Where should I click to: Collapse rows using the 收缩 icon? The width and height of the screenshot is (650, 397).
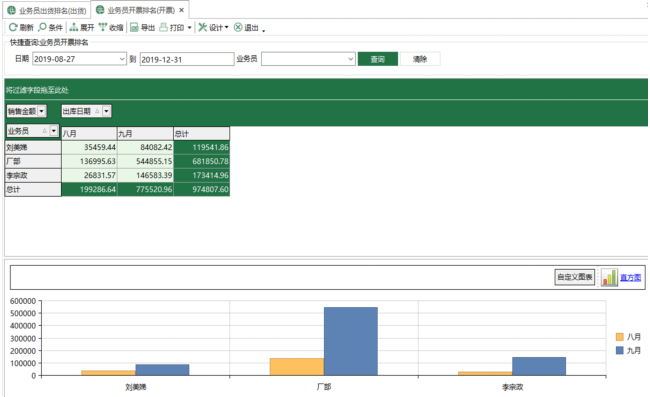(103, 27)
